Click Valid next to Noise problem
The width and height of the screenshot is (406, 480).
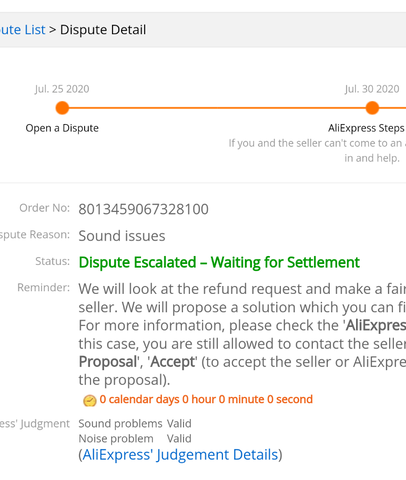179,439
